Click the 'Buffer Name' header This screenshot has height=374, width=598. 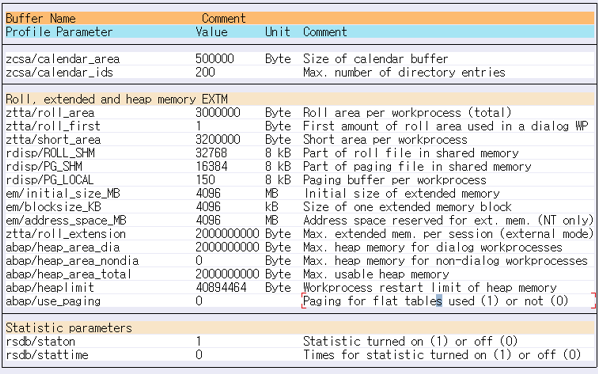click(x=40, y=18)
